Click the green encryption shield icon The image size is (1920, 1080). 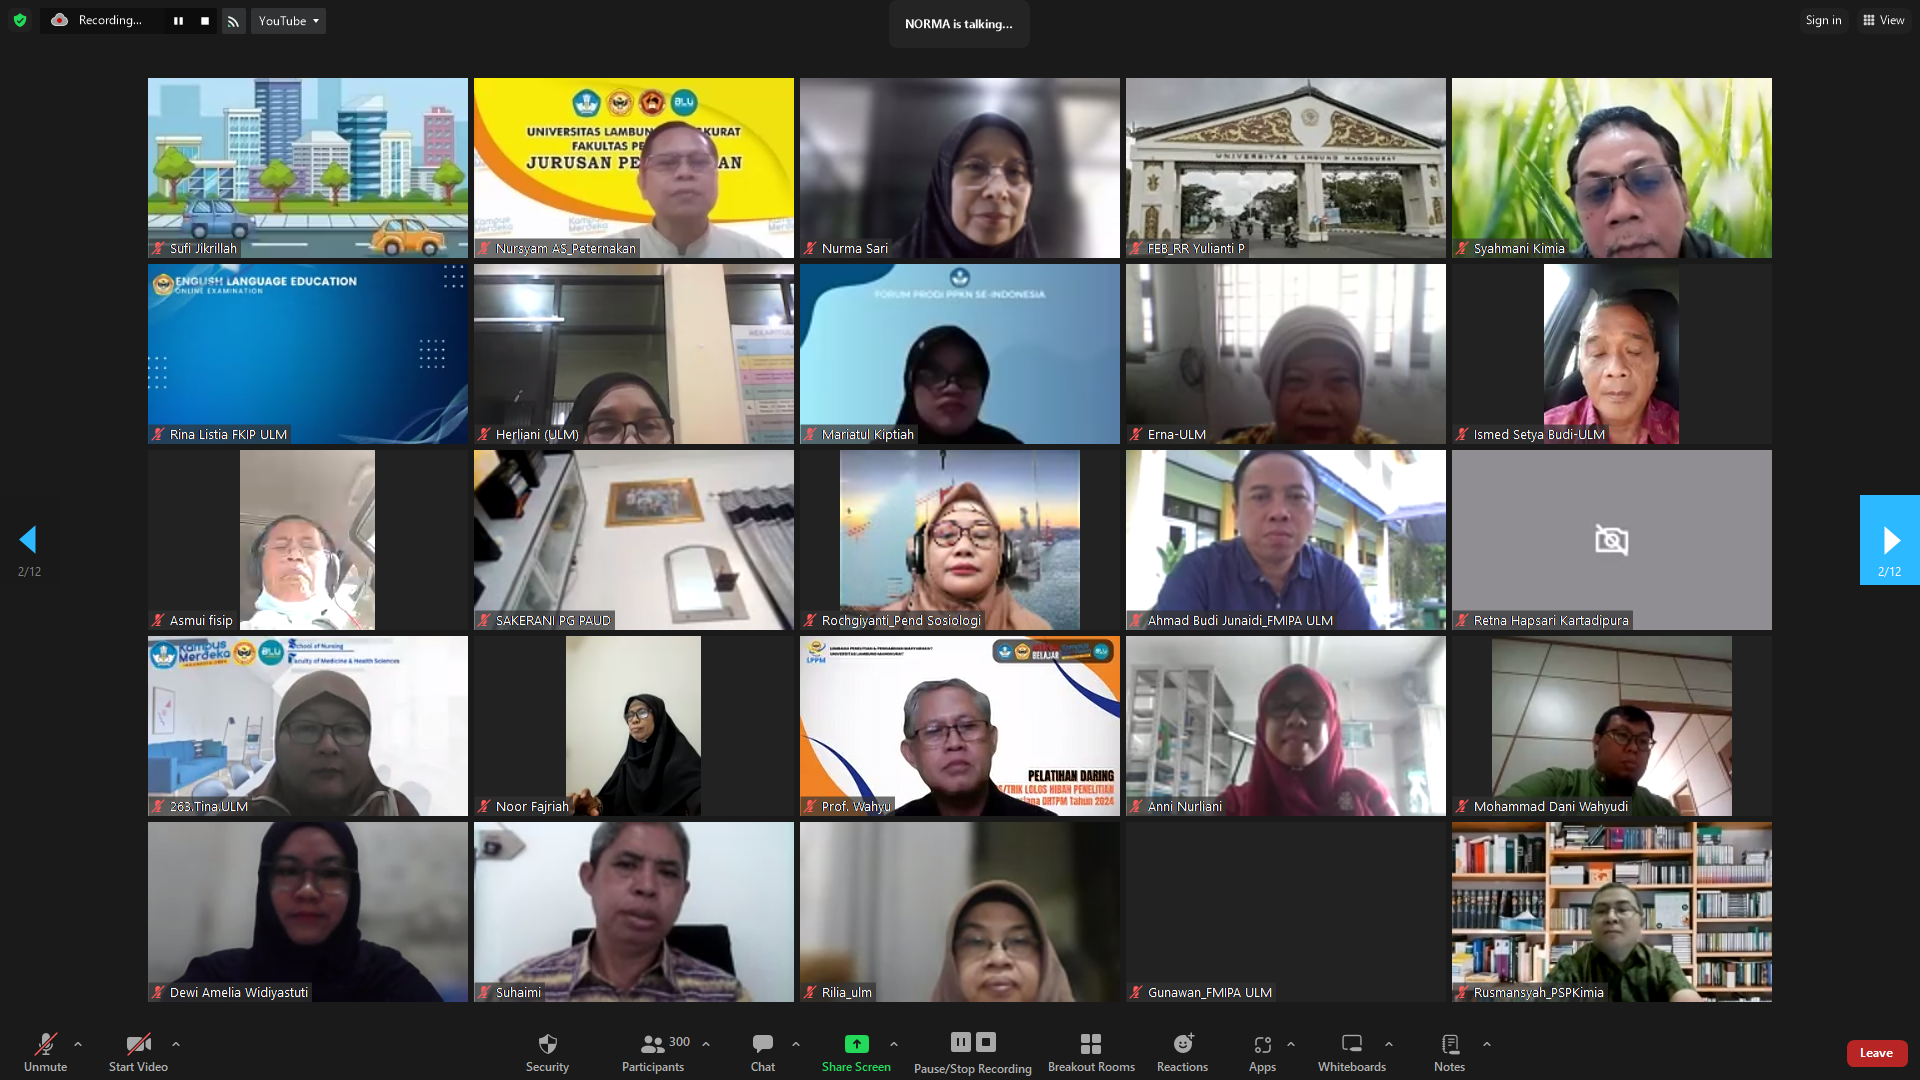coord(20,20)
